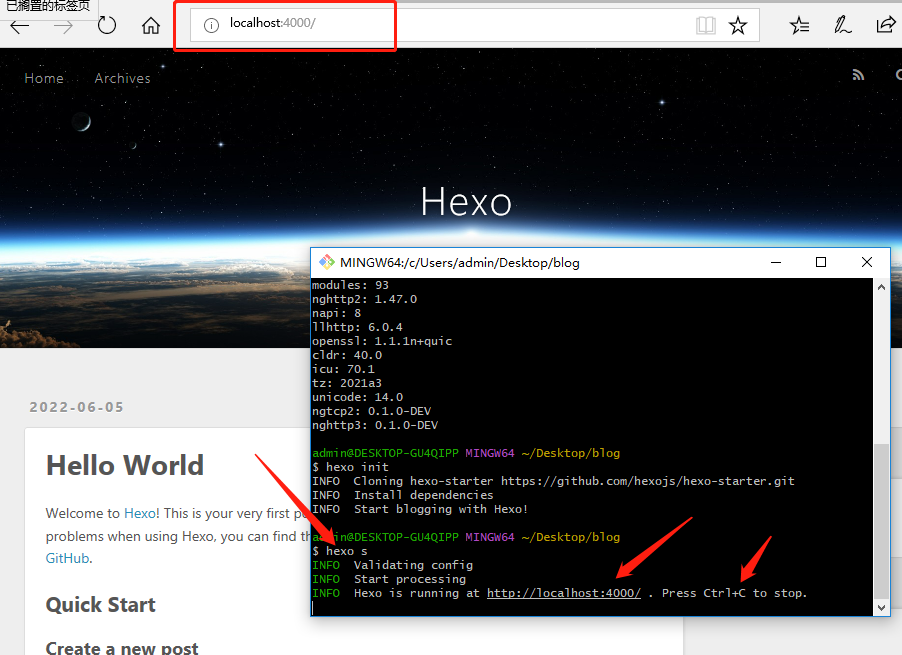
Task: Click the terminal title MINGW64:/c/Users/admin/Desktop/blog
Action: pyautogui.click(x=460, y=263)
